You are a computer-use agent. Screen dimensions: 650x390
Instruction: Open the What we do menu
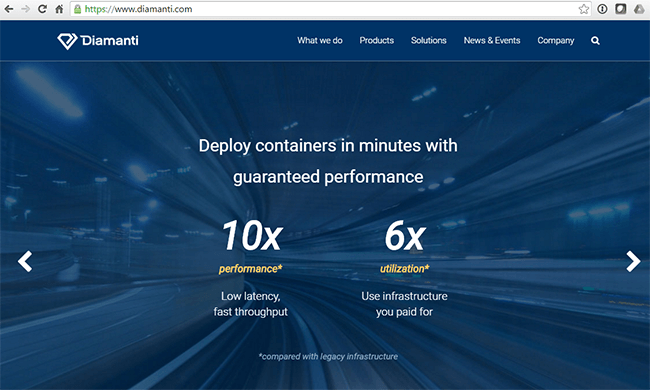point(320,40)
